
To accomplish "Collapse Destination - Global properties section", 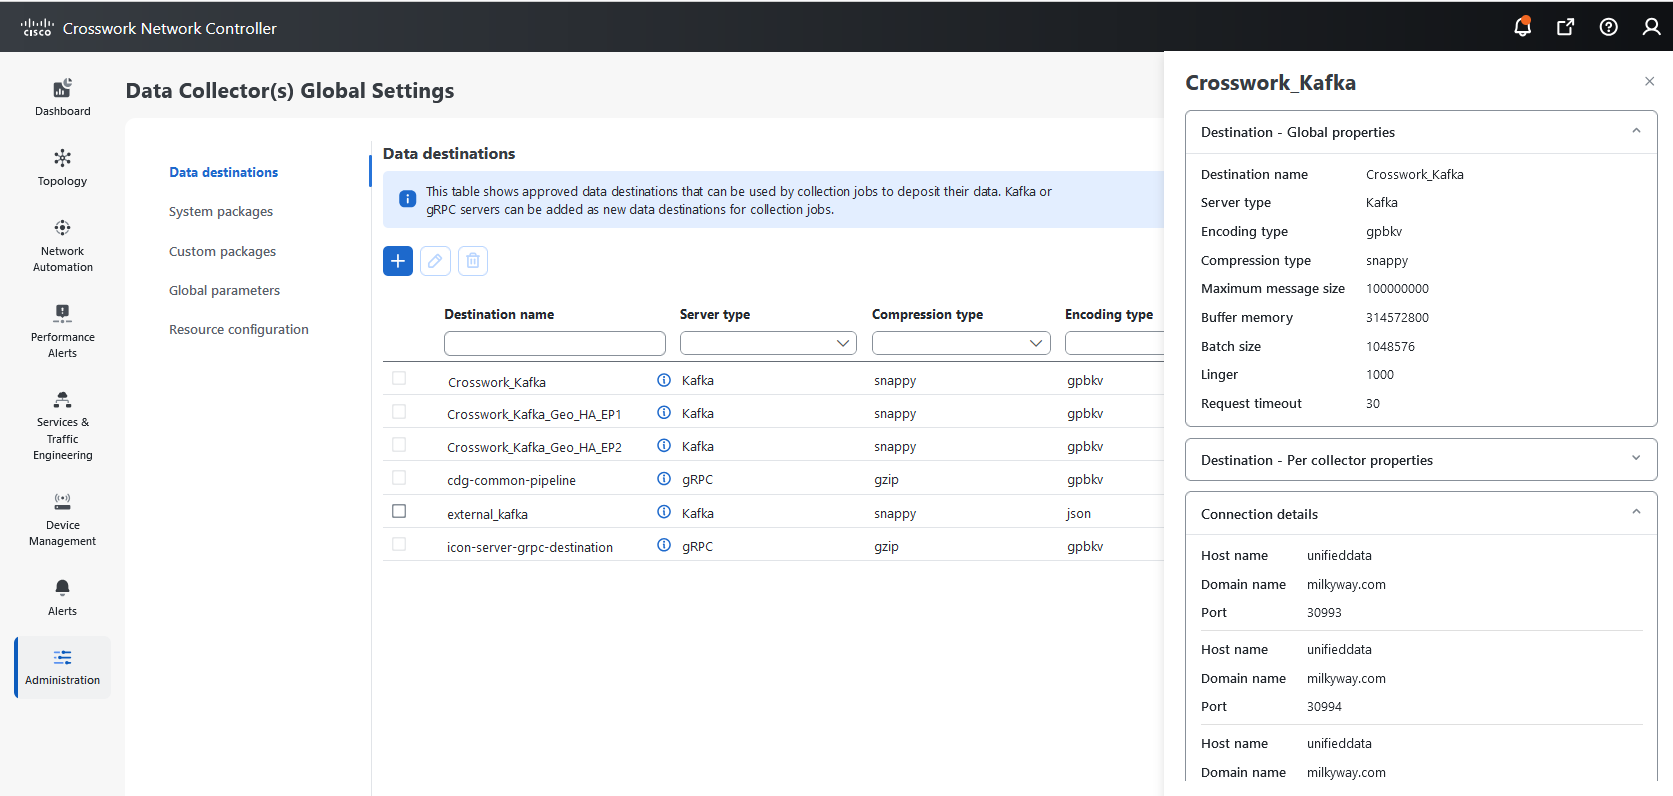I will click(x=1636, y=131).
